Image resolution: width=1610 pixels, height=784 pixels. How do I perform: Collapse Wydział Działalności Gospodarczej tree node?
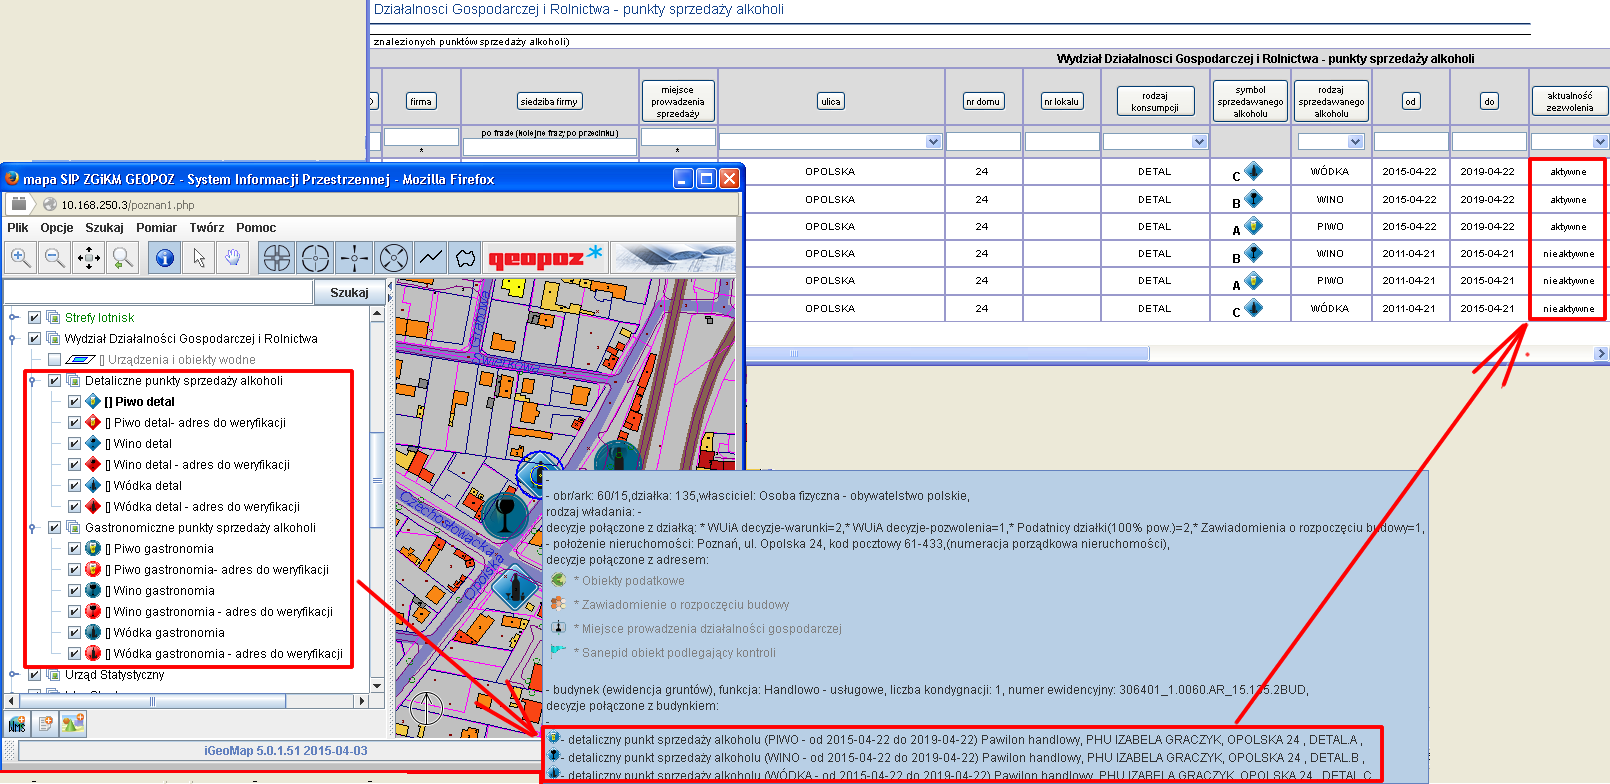pos(14,338)
